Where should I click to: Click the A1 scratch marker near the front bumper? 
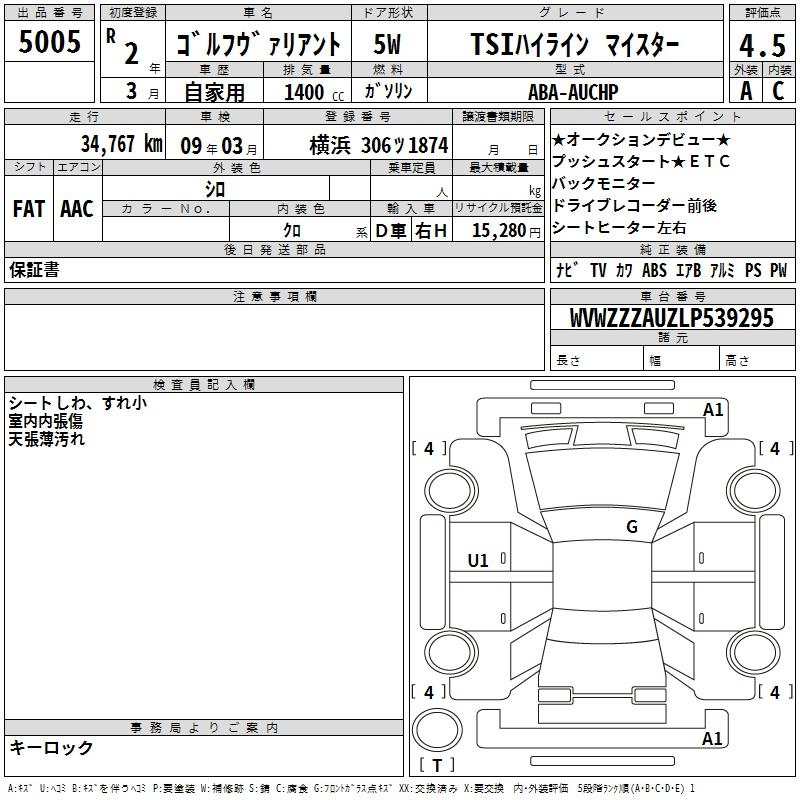coord(712,410)
